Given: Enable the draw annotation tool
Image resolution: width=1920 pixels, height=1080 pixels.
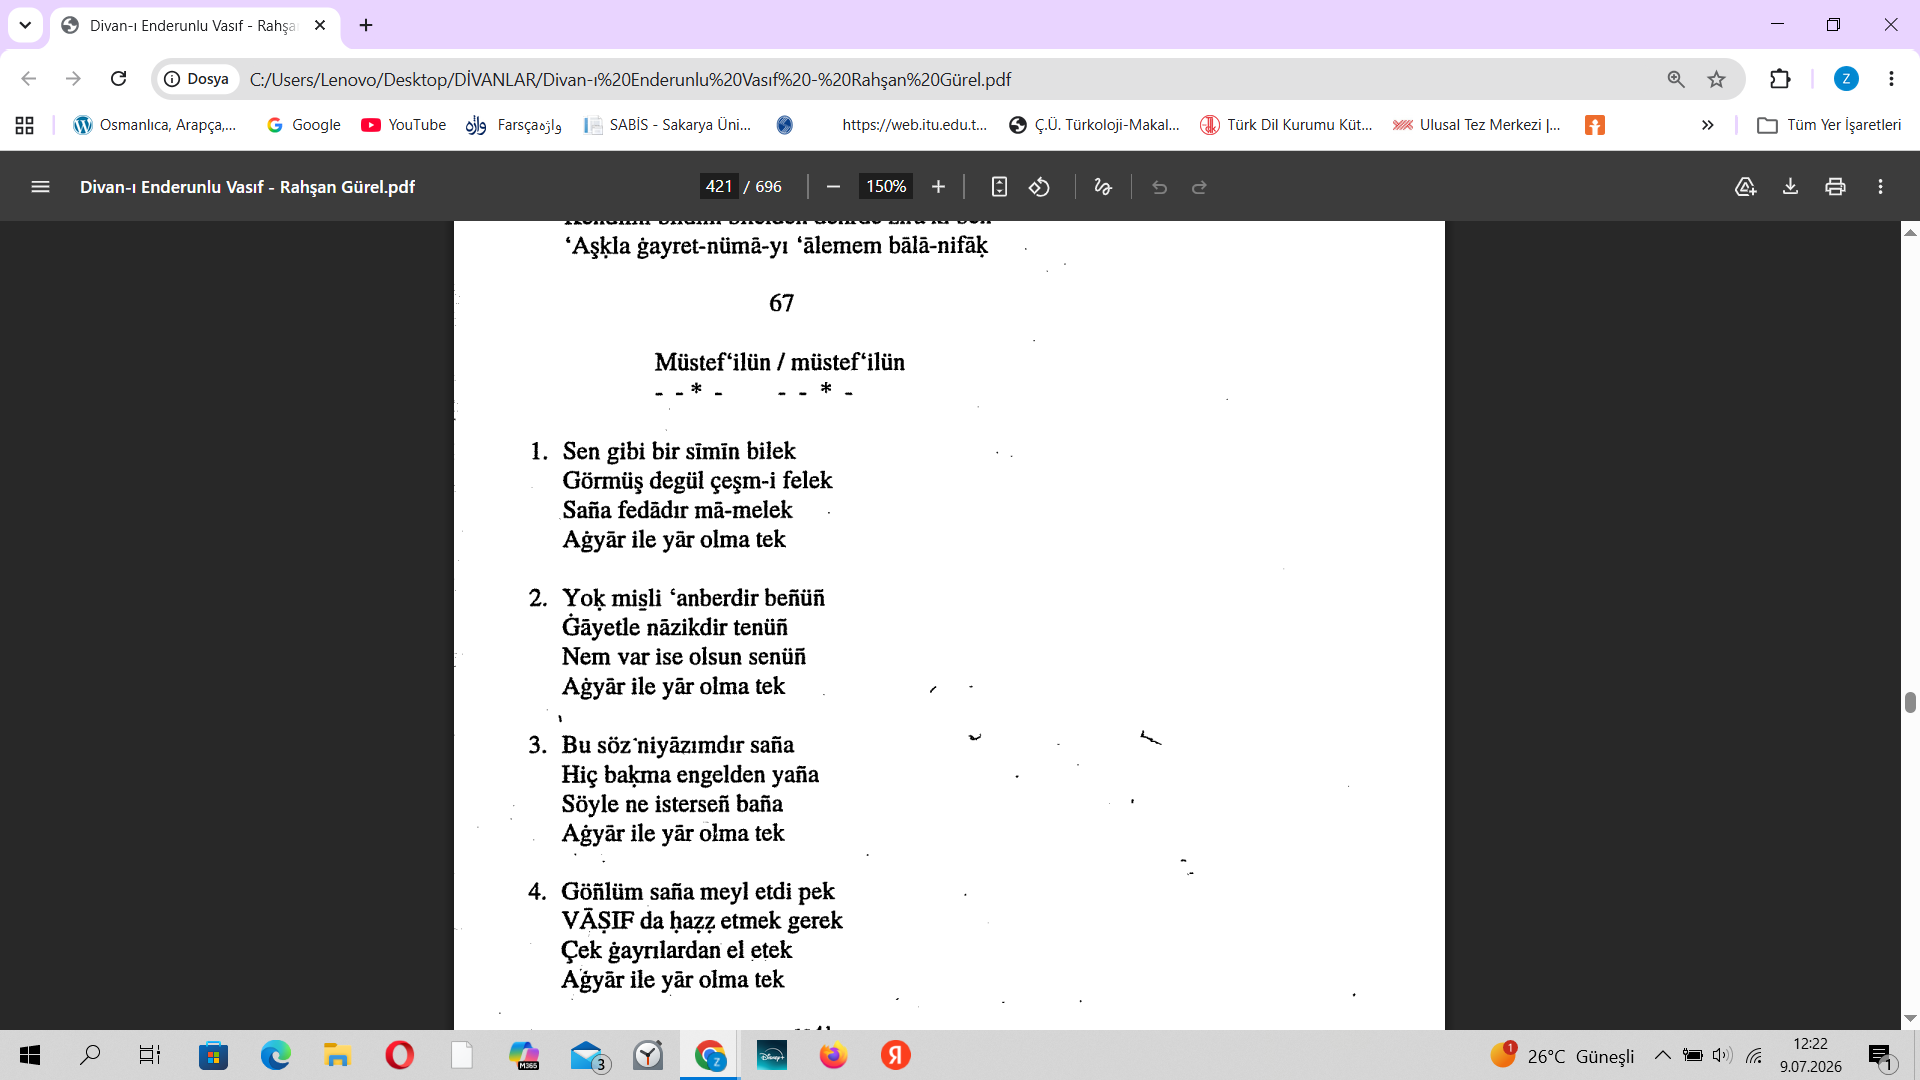Looking at the screenshot, I should click(1103, 187).
